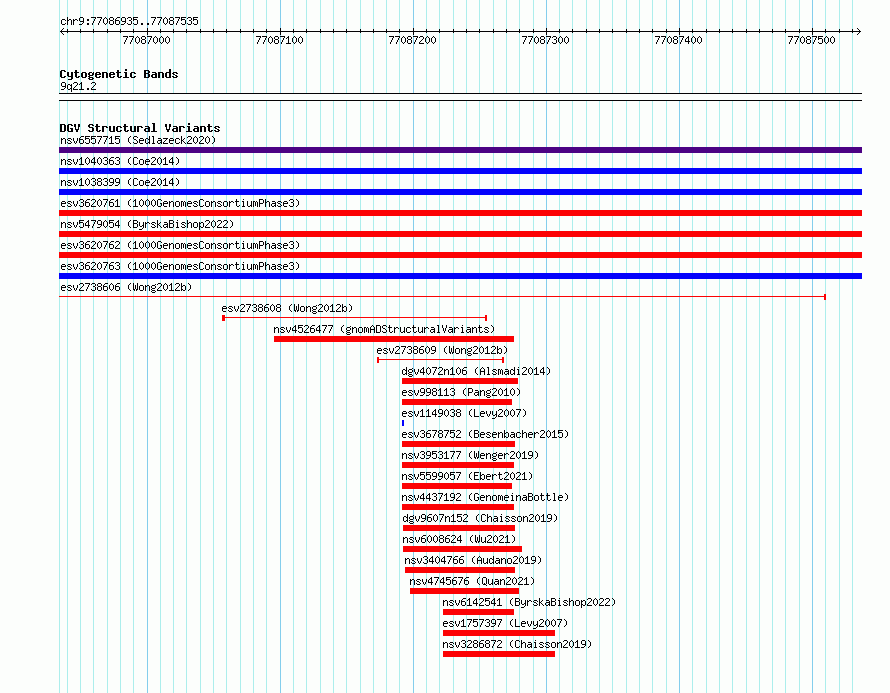890x693 pixels.
Task: Click the blue bar under nsv1038399
Action: 460,192
